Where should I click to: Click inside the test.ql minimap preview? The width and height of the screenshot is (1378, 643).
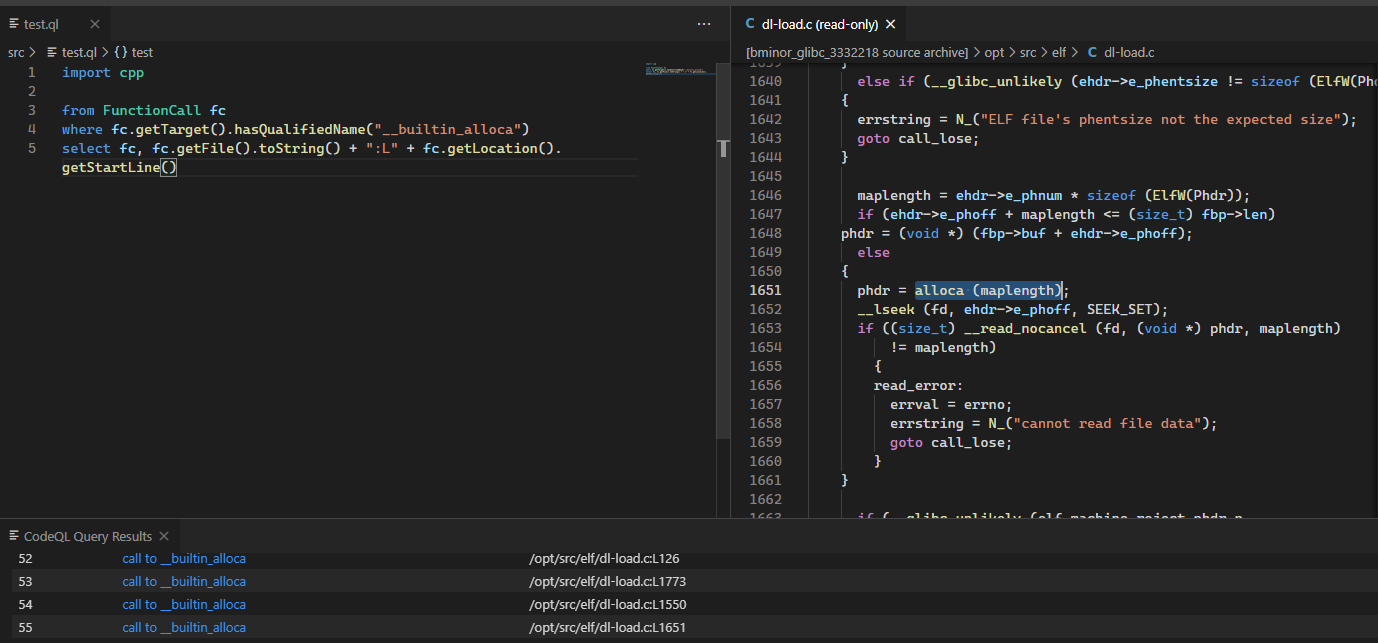678,70
